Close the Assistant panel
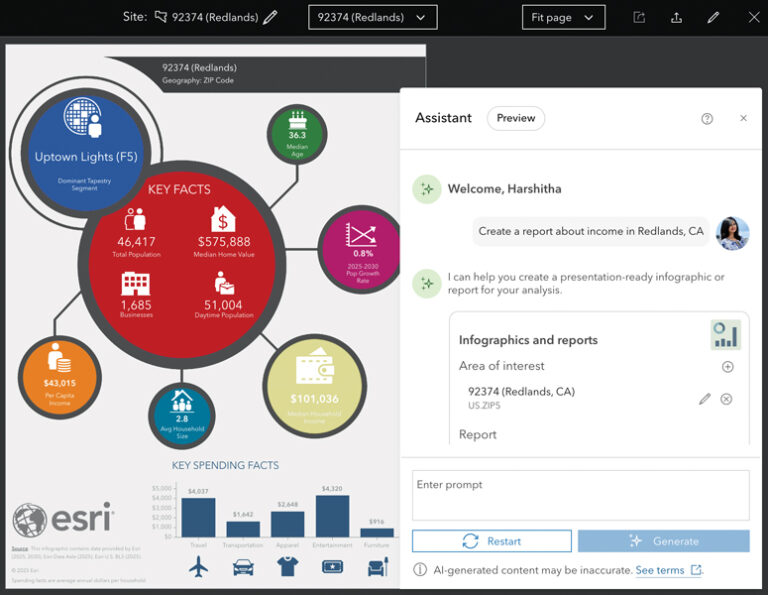 point(744,118)
